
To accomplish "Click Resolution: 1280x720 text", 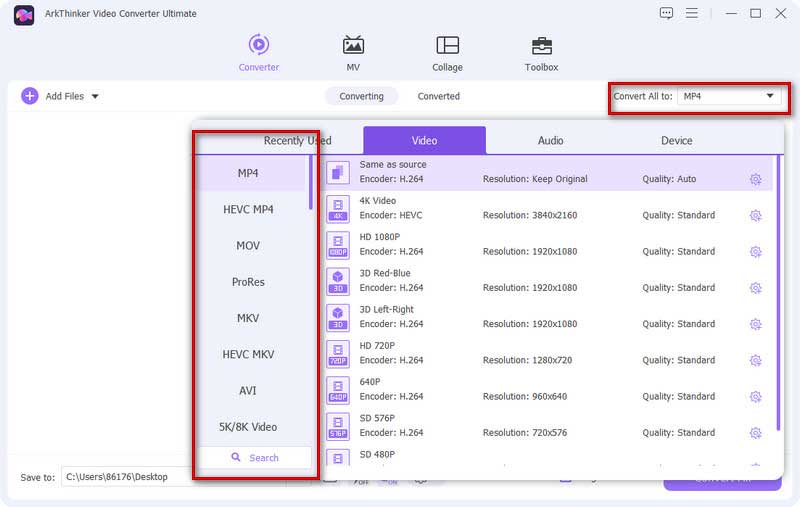I will click(x=527, y=360).
